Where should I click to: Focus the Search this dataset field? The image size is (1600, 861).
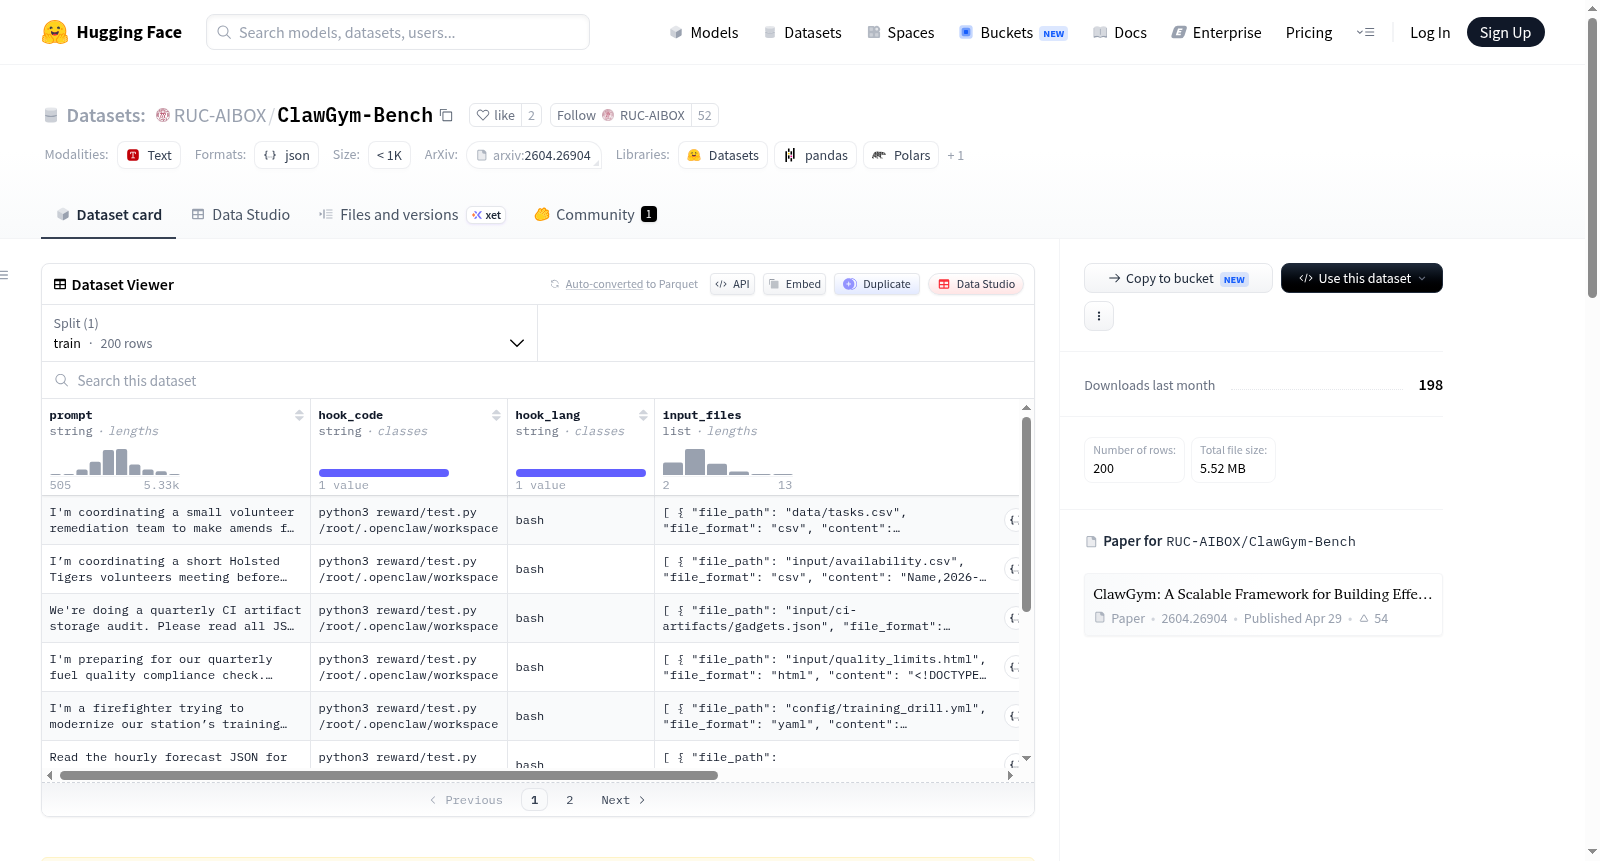[x=537, y=381]
